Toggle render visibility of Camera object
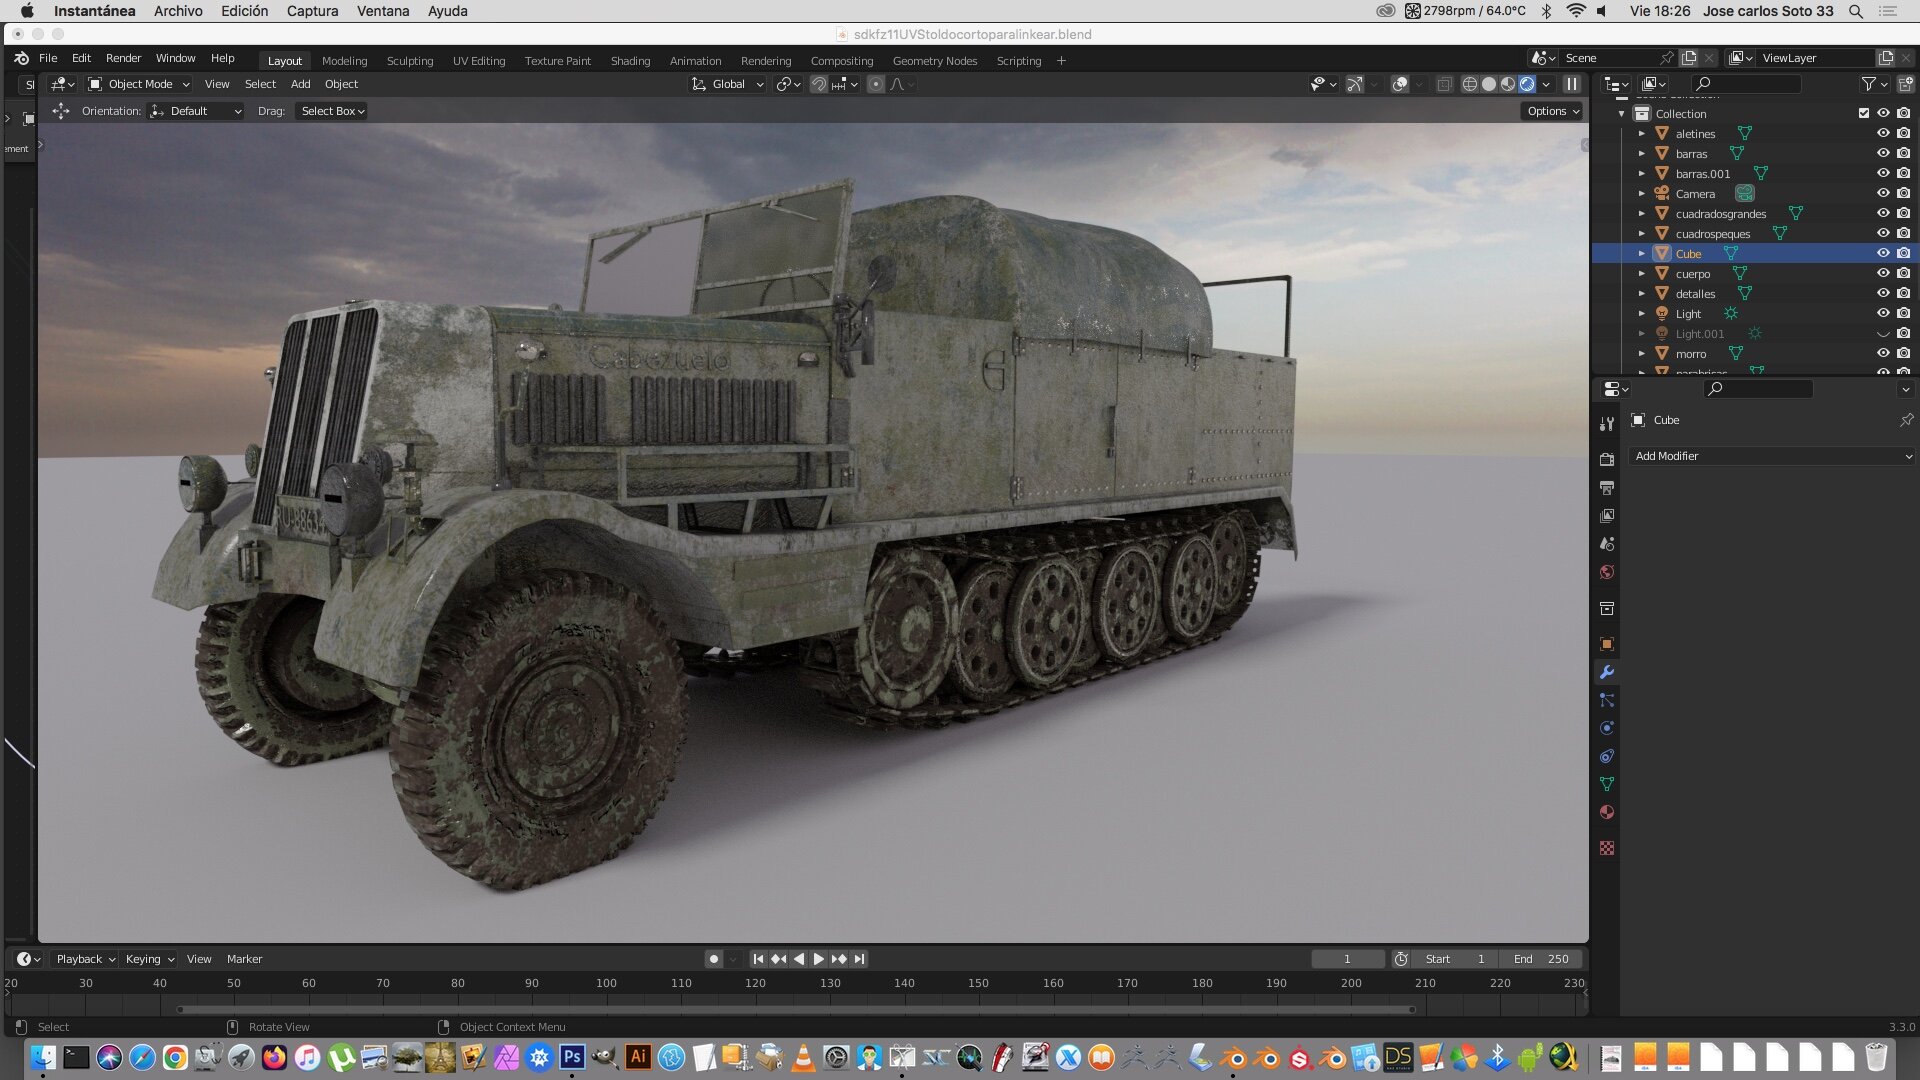This screenshot has width=1920, height=1080. pos(1903,193)
